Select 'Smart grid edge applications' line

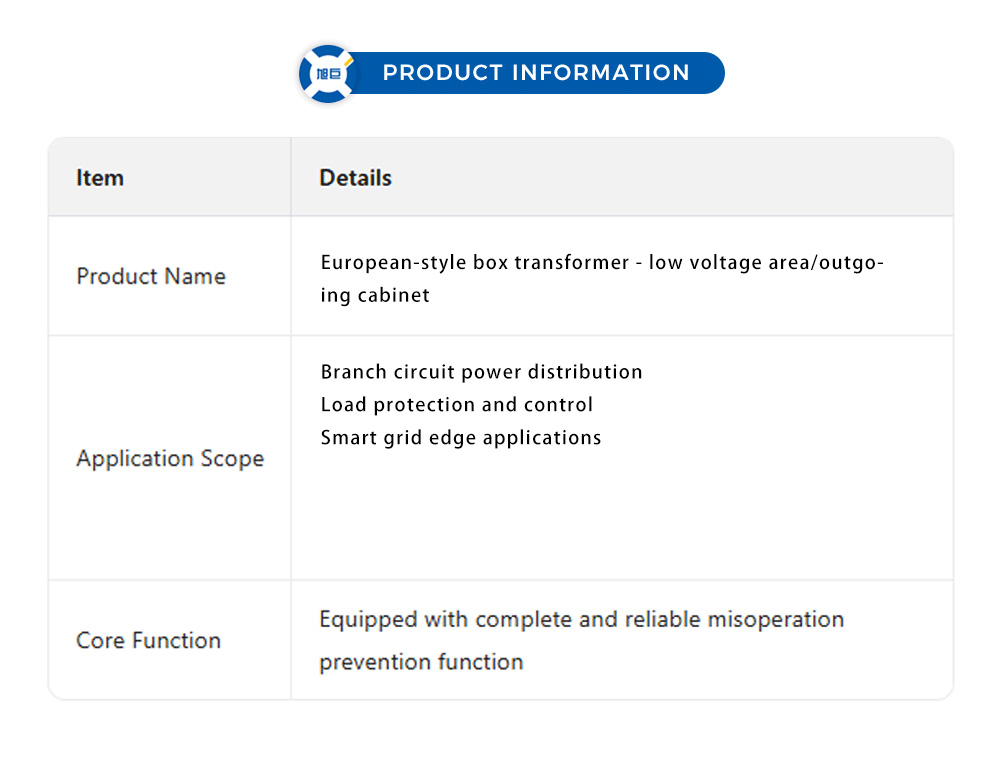(461, 438)
